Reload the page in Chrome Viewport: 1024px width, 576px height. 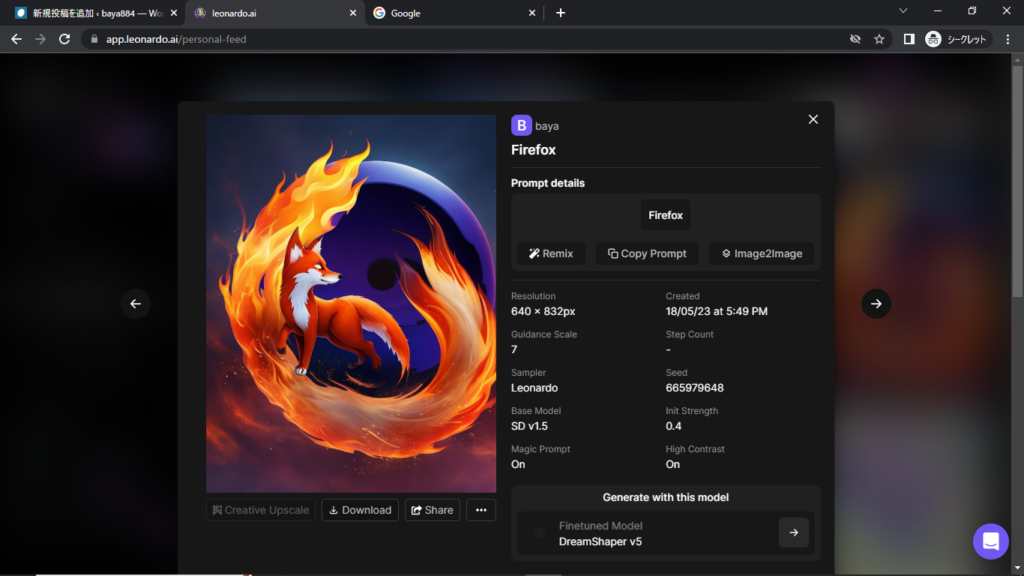[65, 39]
